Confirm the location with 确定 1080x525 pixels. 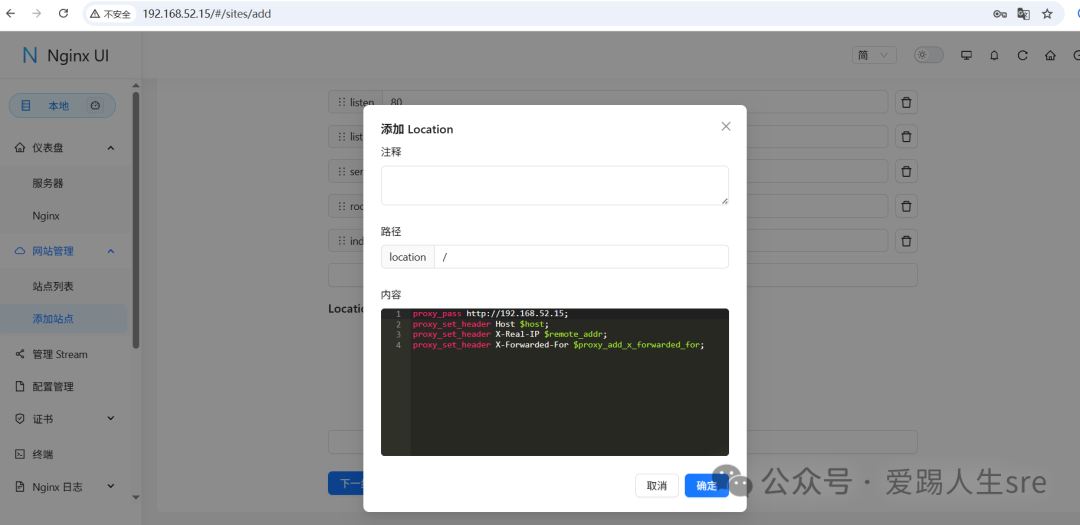[x=707, y=486]
